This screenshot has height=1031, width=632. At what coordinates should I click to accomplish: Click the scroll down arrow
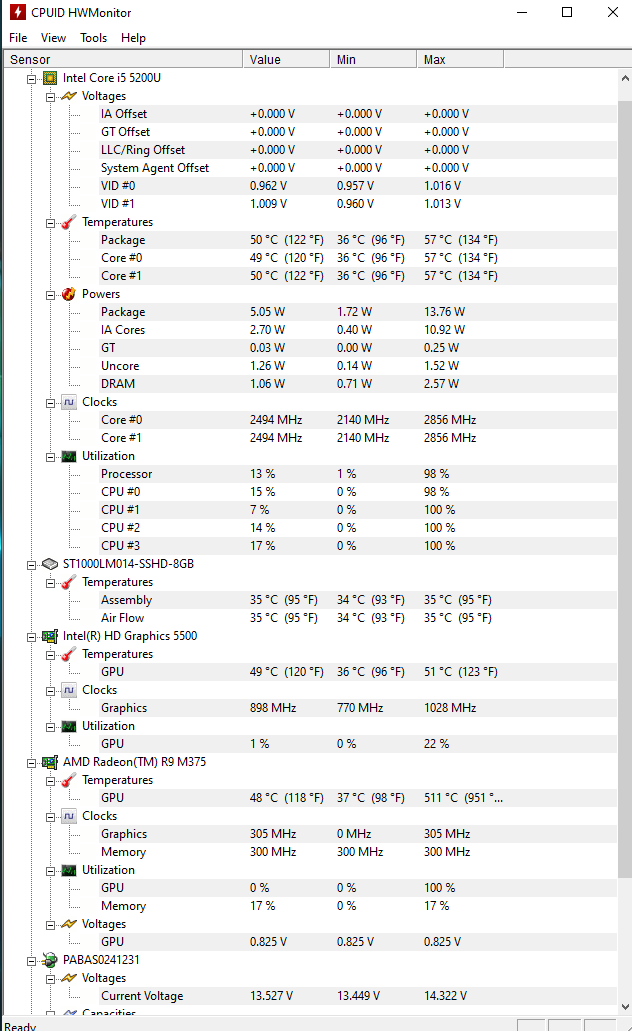625,1007
